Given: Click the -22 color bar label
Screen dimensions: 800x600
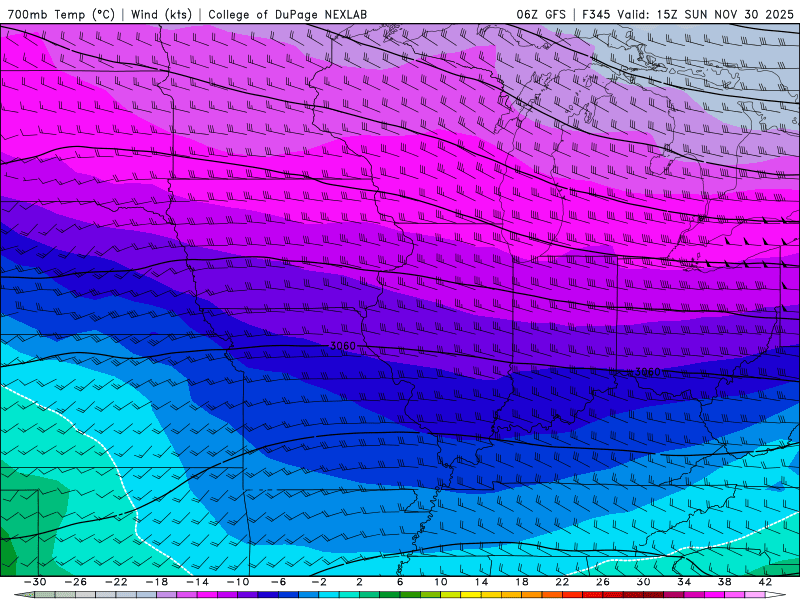Looking at the screenshot, I should [116, 582].
